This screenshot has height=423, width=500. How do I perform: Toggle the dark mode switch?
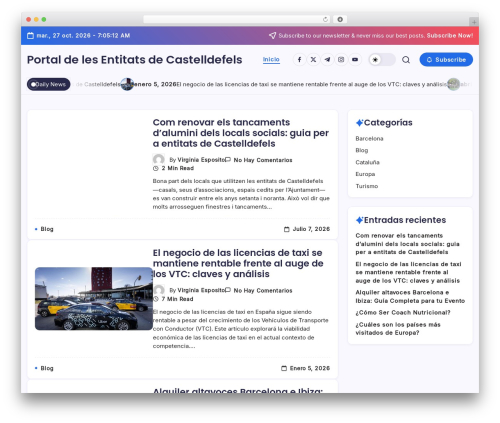(x=382, y=60)
